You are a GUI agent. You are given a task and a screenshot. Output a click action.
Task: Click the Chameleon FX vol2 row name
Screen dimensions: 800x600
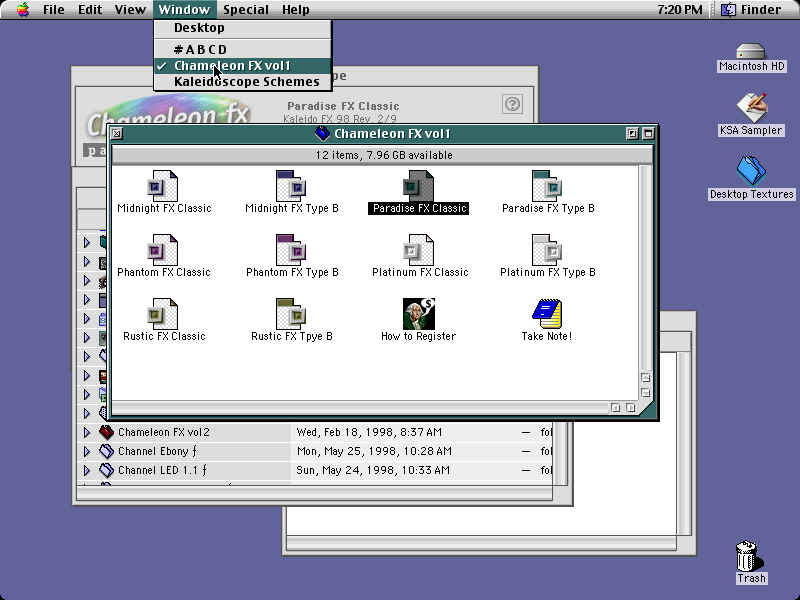pyautogui.click(x=164, y=432)
